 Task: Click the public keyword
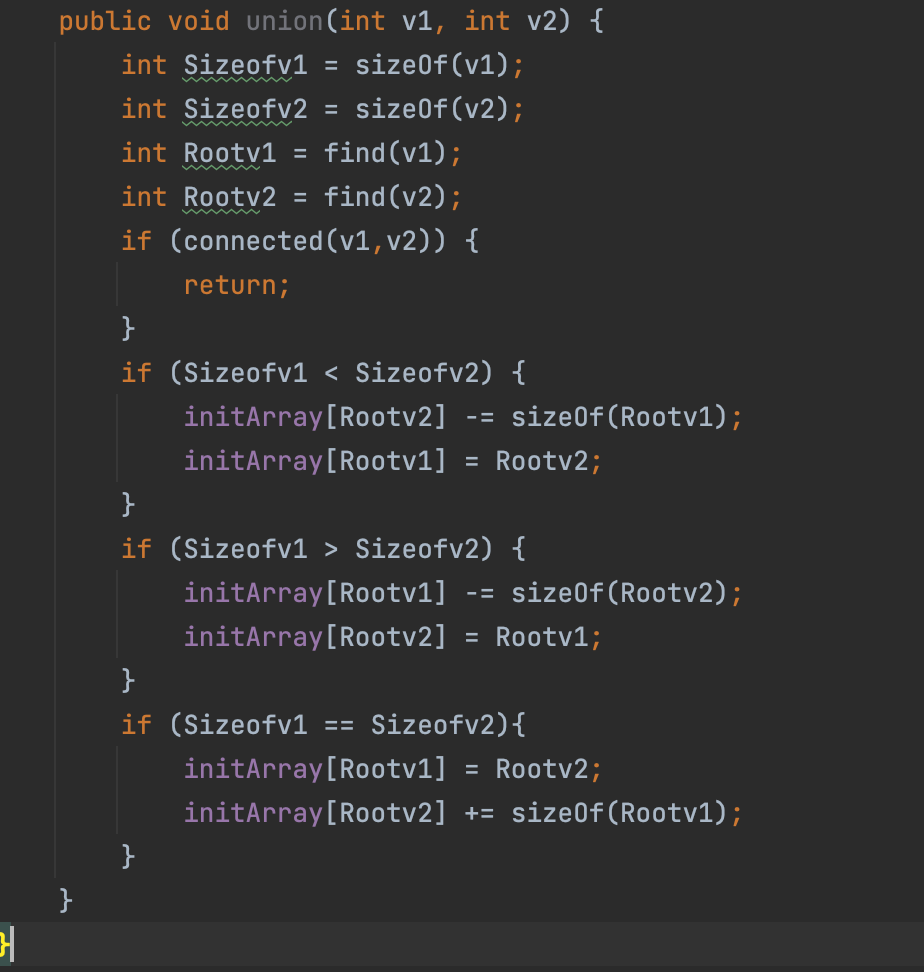coord(105,21)
